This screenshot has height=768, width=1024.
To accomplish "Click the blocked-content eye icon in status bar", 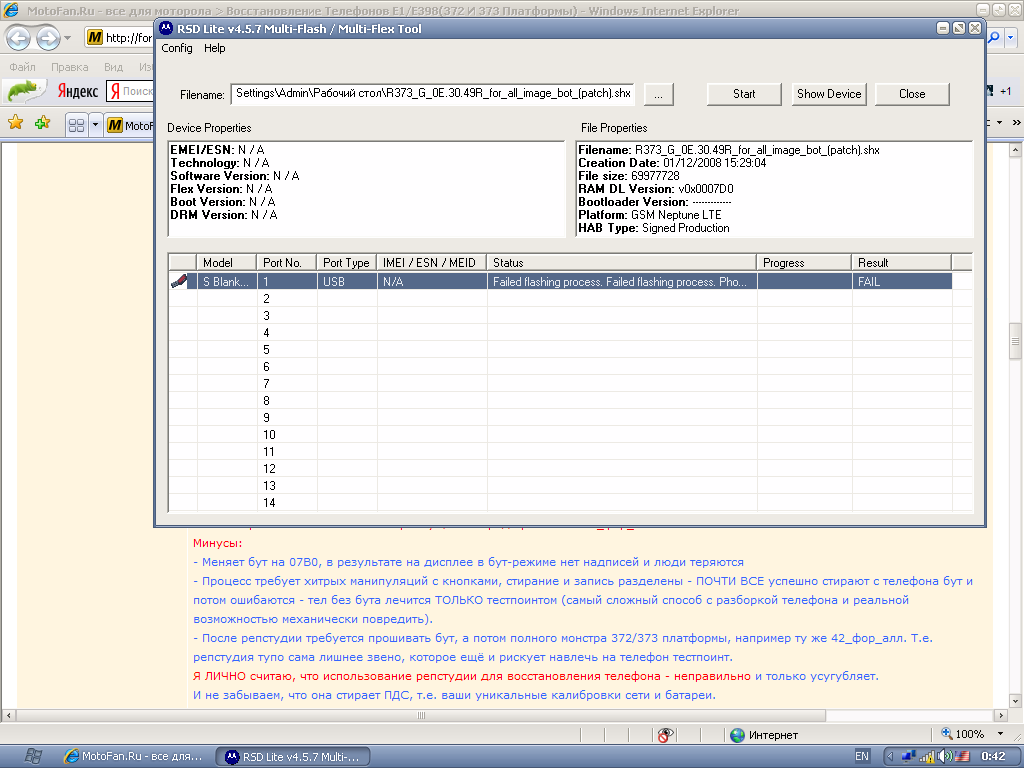I will pyautogui.click(x=665, y=735).
